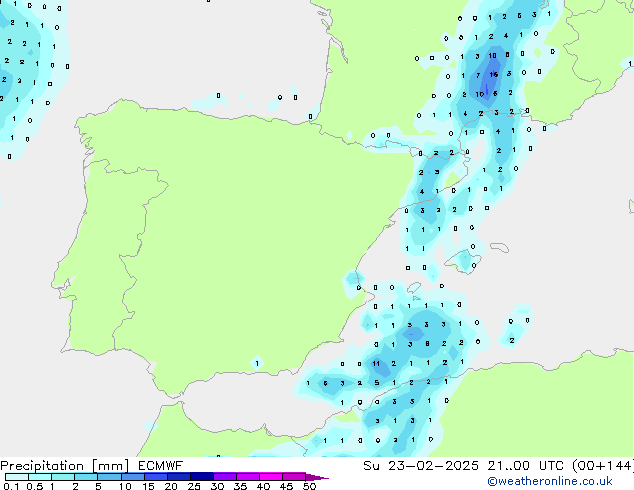Click the '11' precipitation value near Algeria's coast

click(376, 363)
